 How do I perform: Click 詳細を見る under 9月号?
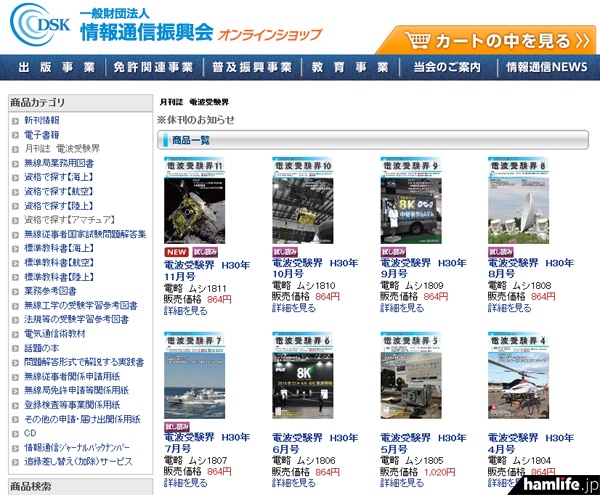click(401, 310)
